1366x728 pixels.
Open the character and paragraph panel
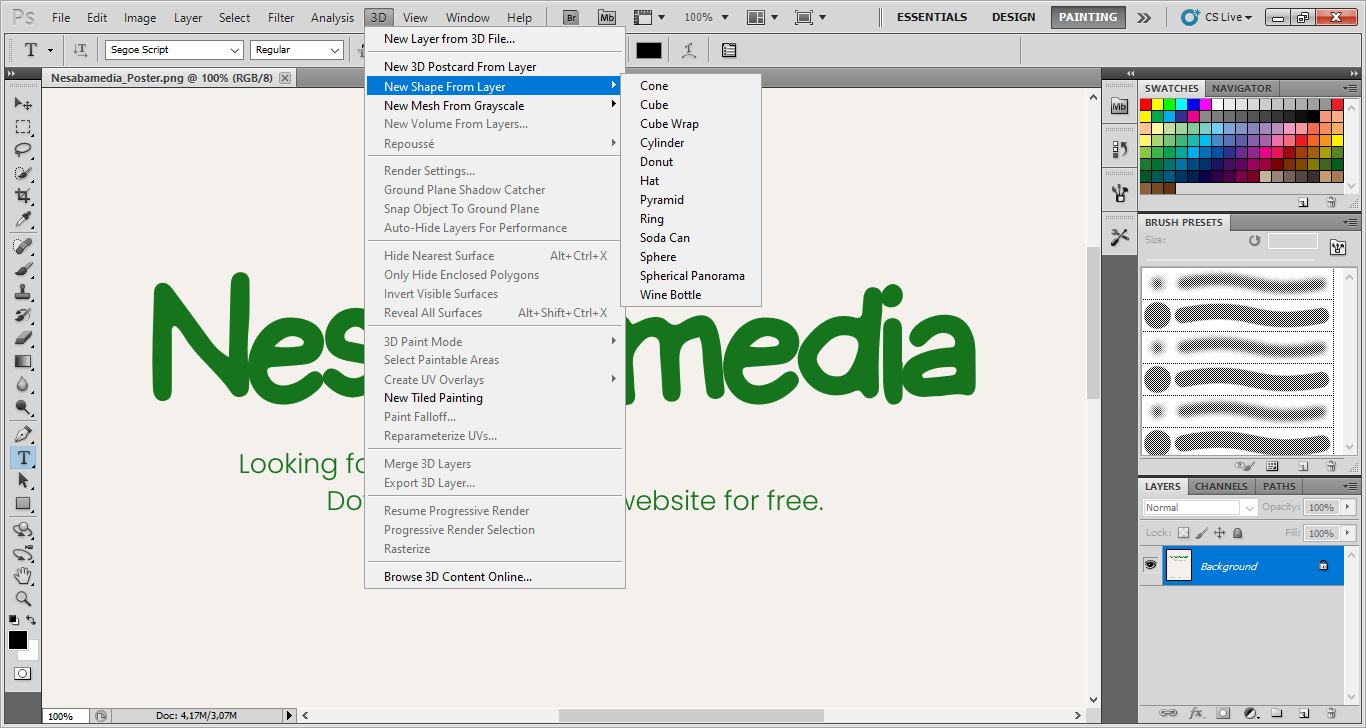[729, 50]
